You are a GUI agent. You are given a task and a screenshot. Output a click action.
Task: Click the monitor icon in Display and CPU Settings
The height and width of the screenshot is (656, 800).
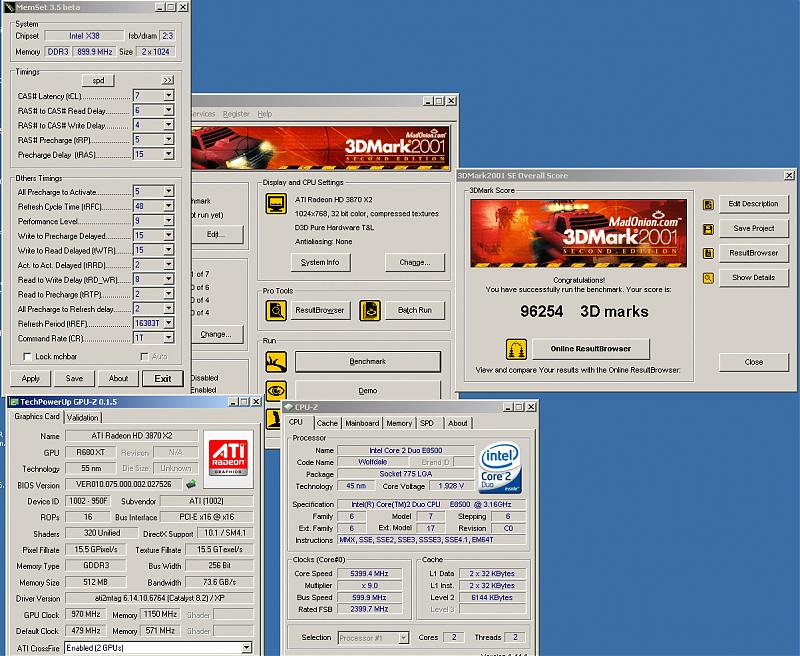(276, 203)
